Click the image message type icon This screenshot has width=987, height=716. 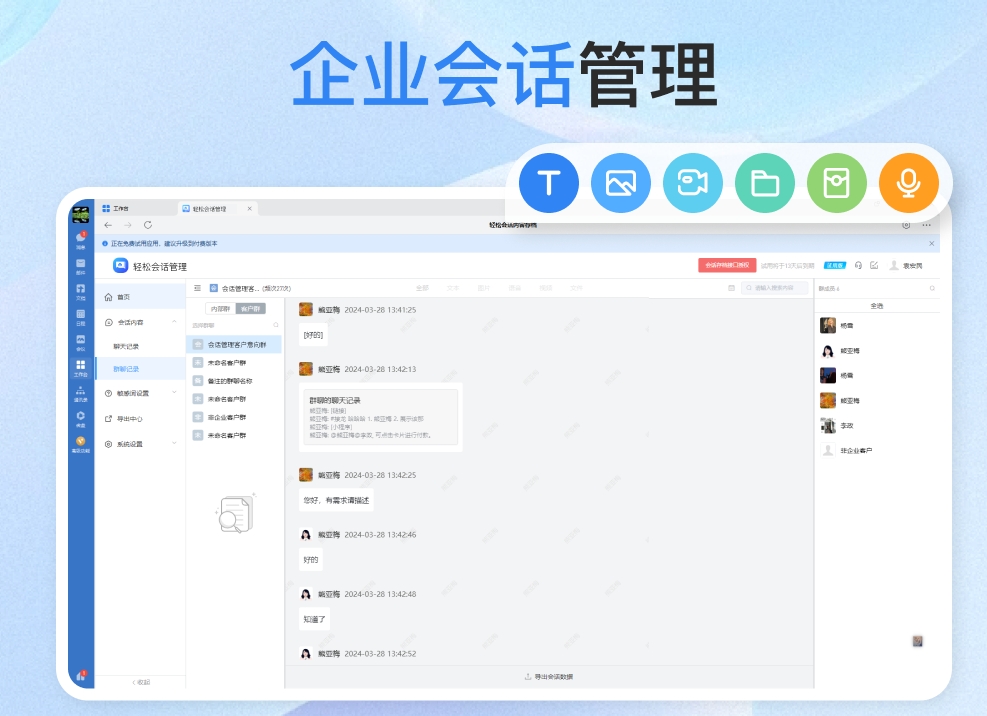[x=620, y=183]
